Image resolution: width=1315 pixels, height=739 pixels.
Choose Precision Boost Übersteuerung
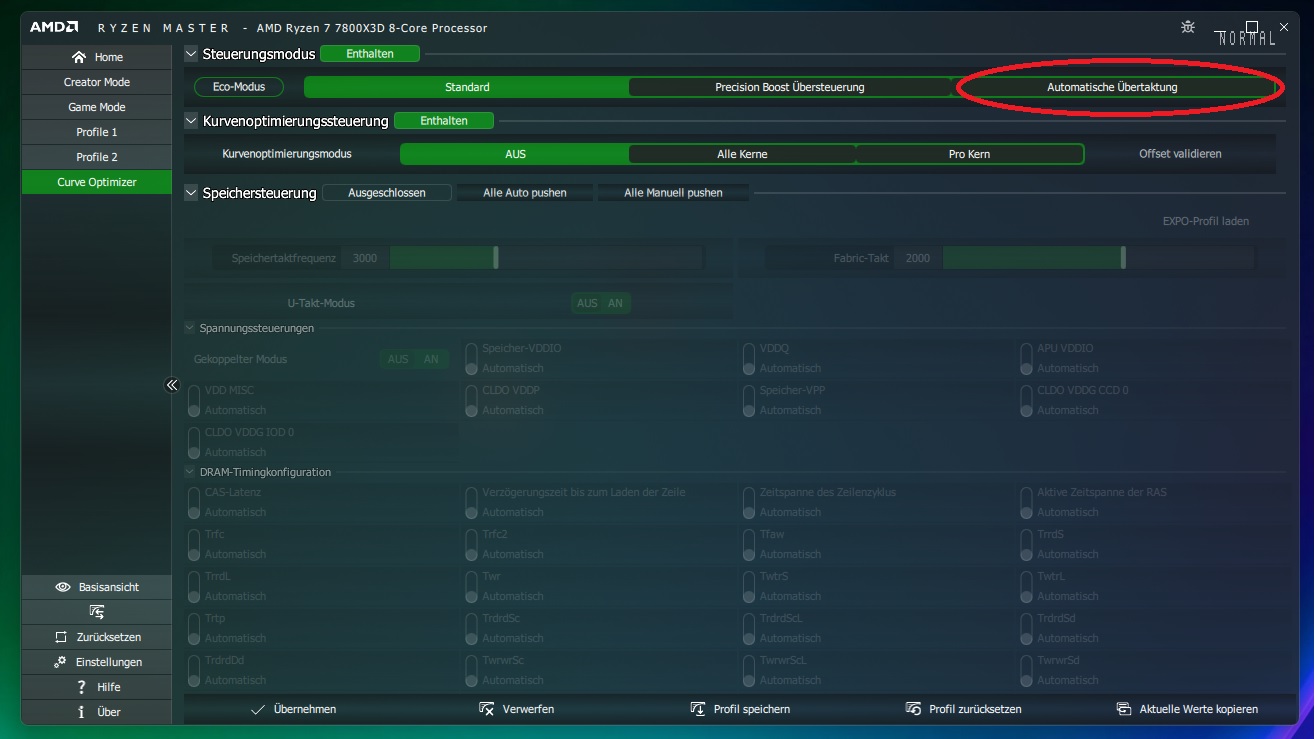790,87
